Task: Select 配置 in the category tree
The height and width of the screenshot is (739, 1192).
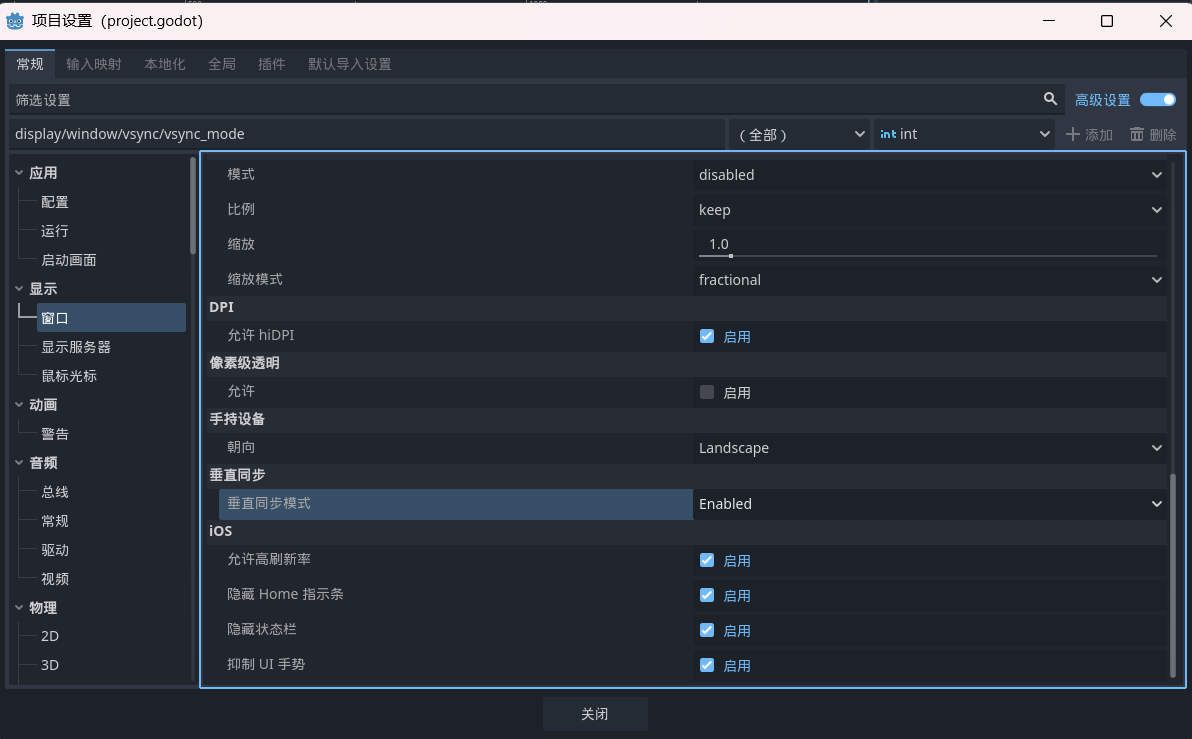Action: [x=55, y=202]
